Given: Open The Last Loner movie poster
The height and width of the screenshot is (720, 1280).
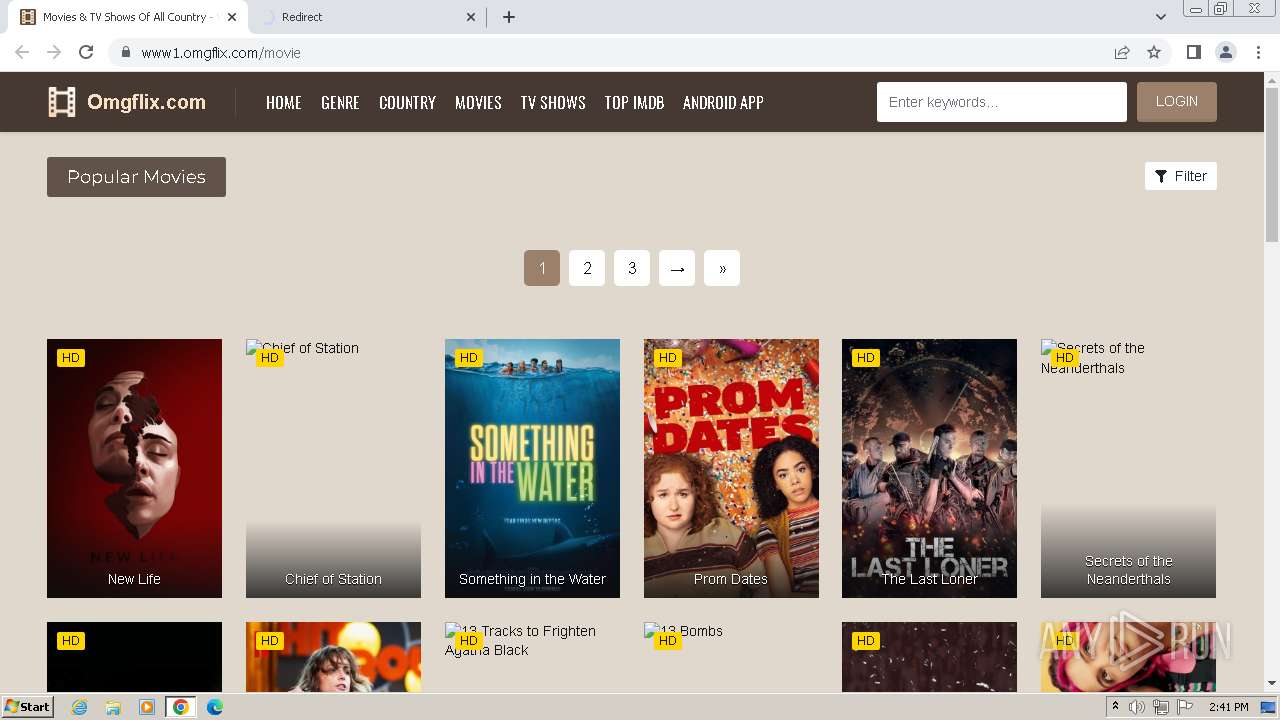Looking at the screenshot, I should (x=929, y=468).
